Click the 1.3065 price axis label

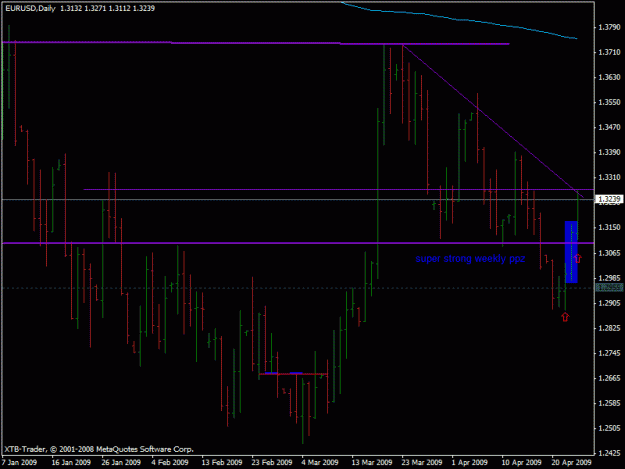[609, 253]
